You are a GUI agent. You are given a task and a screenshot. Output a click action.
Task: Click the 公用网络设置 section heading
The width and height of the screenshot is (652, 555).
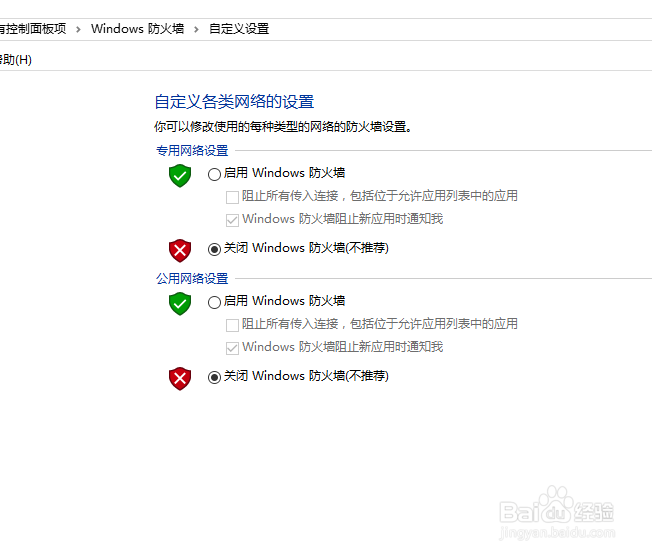coord(192,279)
